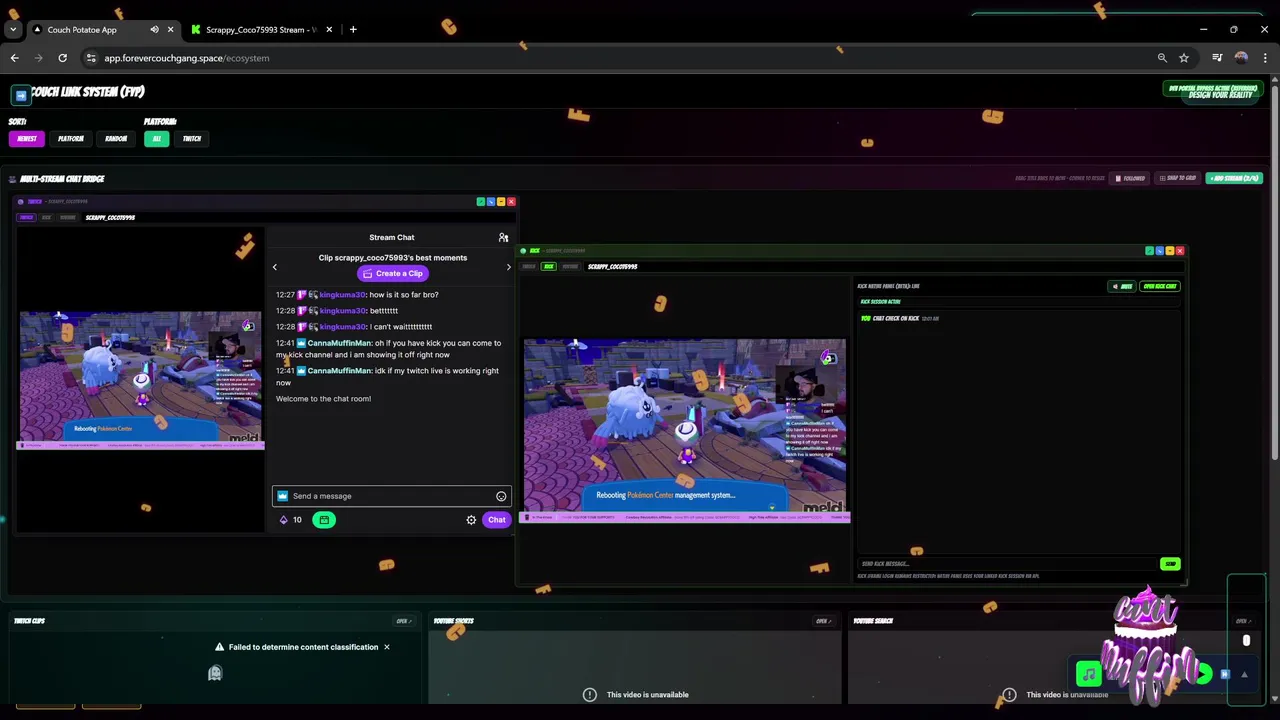Open the browser tab search dropdown

click(13, 30)
